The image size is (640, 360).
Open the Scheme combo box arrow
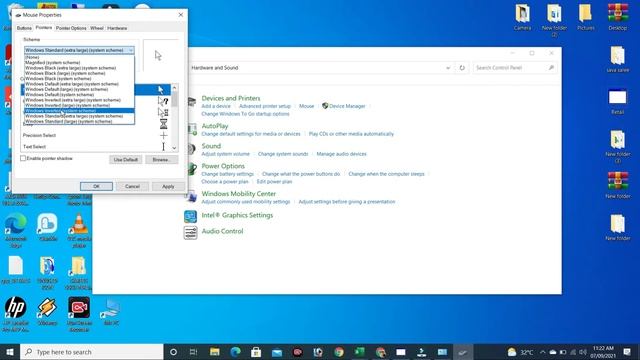click(x=131, y=50)
